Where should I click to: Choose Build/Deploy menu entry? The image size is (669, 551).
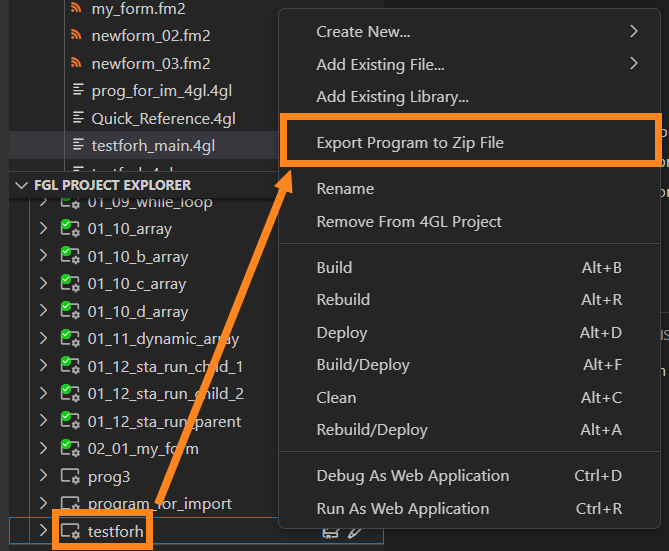click(469, 365)
